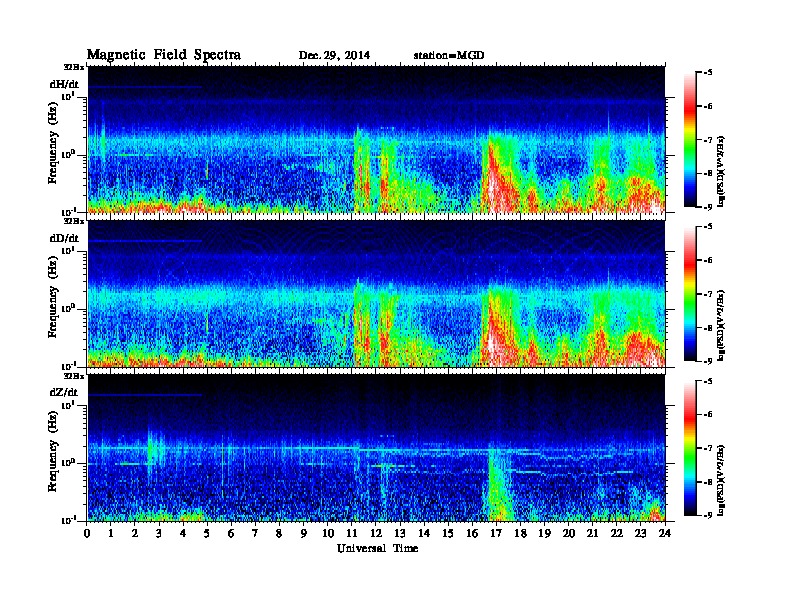
Task: Click hour "23" on the Universal Time axis
Action: pyautogui.click(x=641, y=534)
